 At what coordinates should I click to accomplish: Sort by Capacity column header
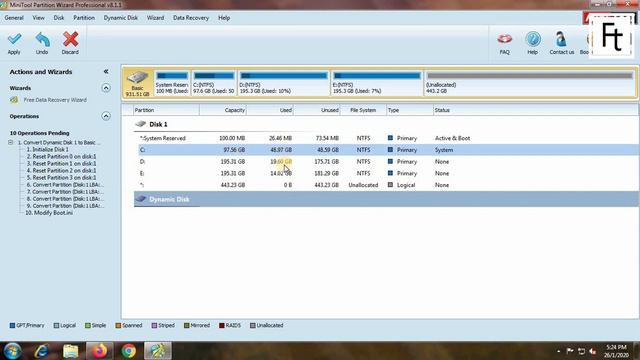223,110
